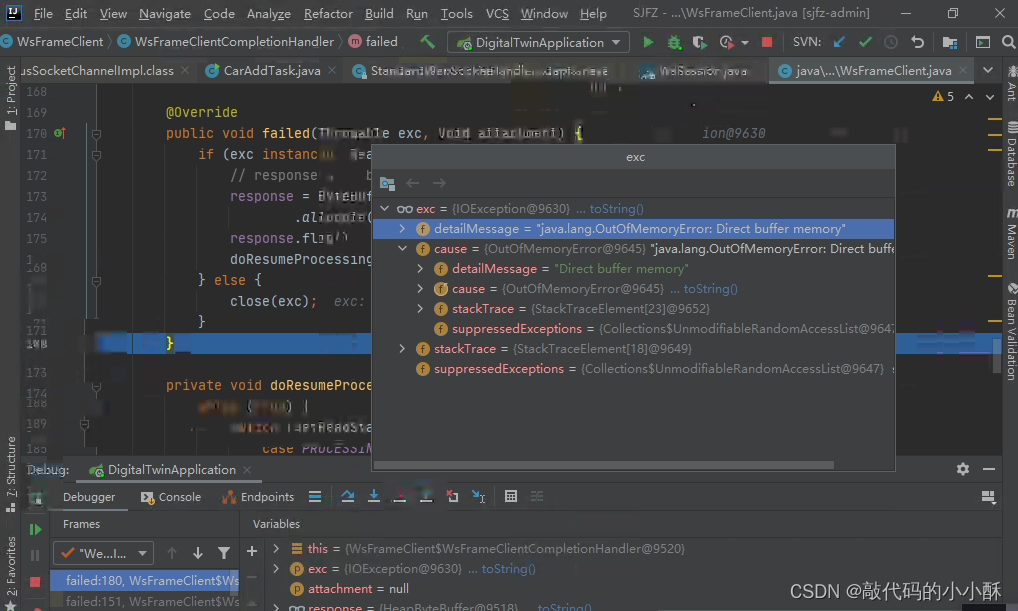Viewport: 1018px width, 611px height.
Task: Click the Step Into debugger icon
Action: (374, 497)
